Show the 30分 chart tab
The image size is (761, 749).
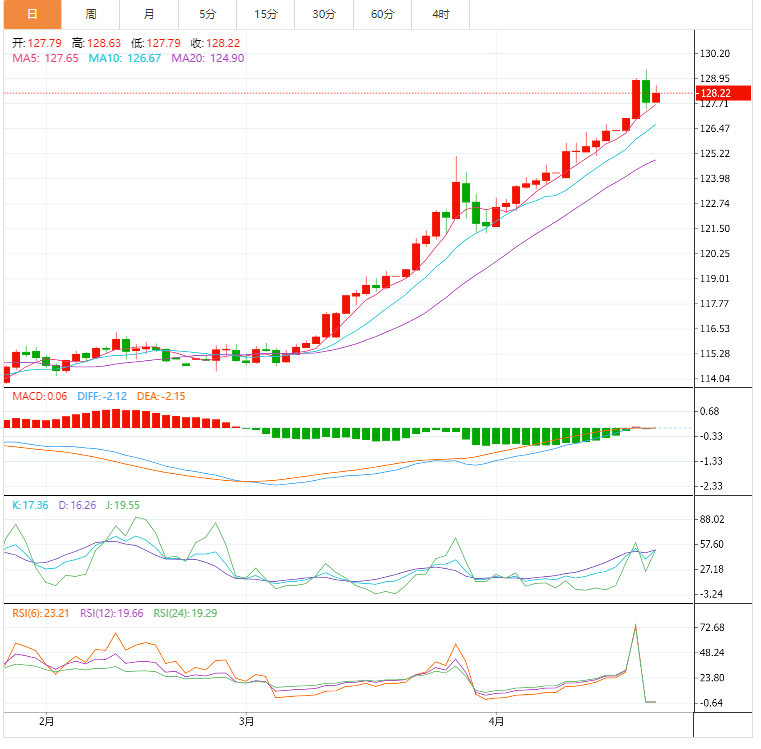(x=324, y=14)
